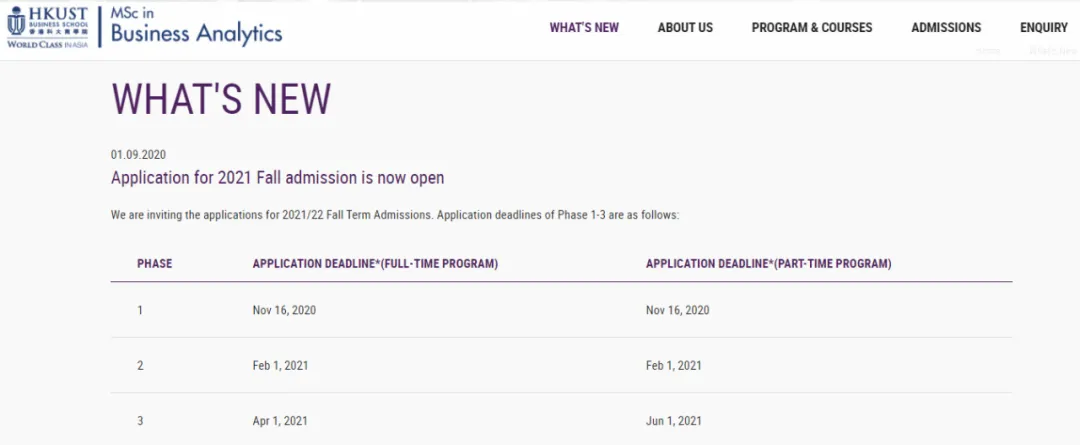Open the Admissions menu

coord(945,28)
